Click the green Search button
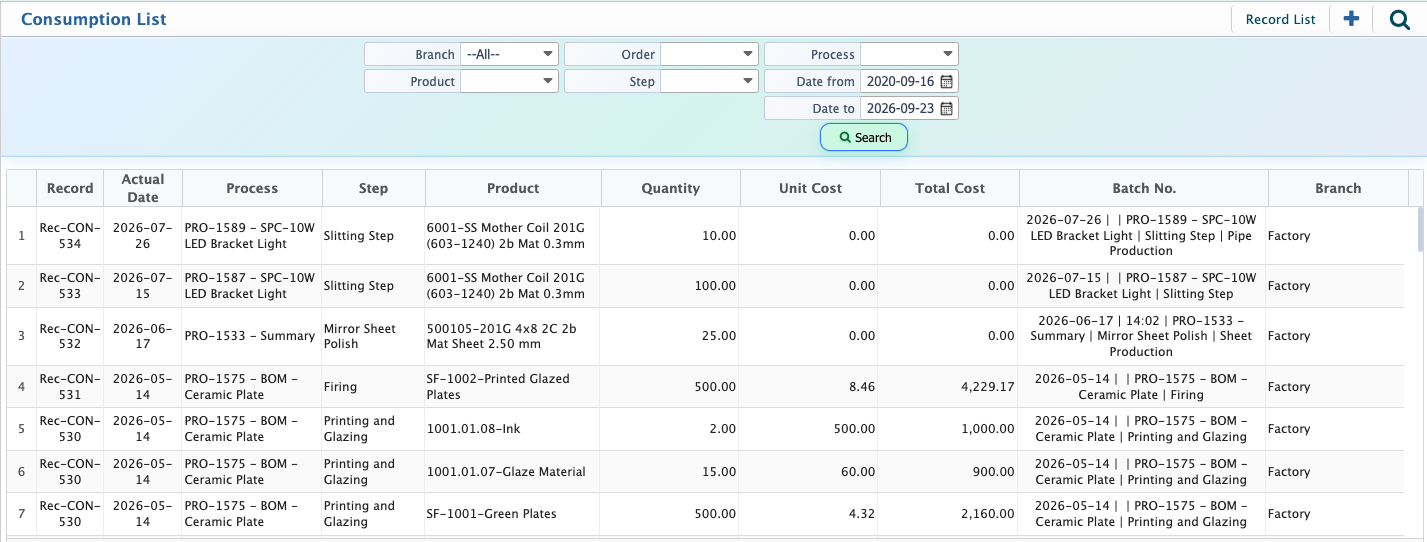Image resolution: width=1427 pixels, height=542 pixels. 864,137
